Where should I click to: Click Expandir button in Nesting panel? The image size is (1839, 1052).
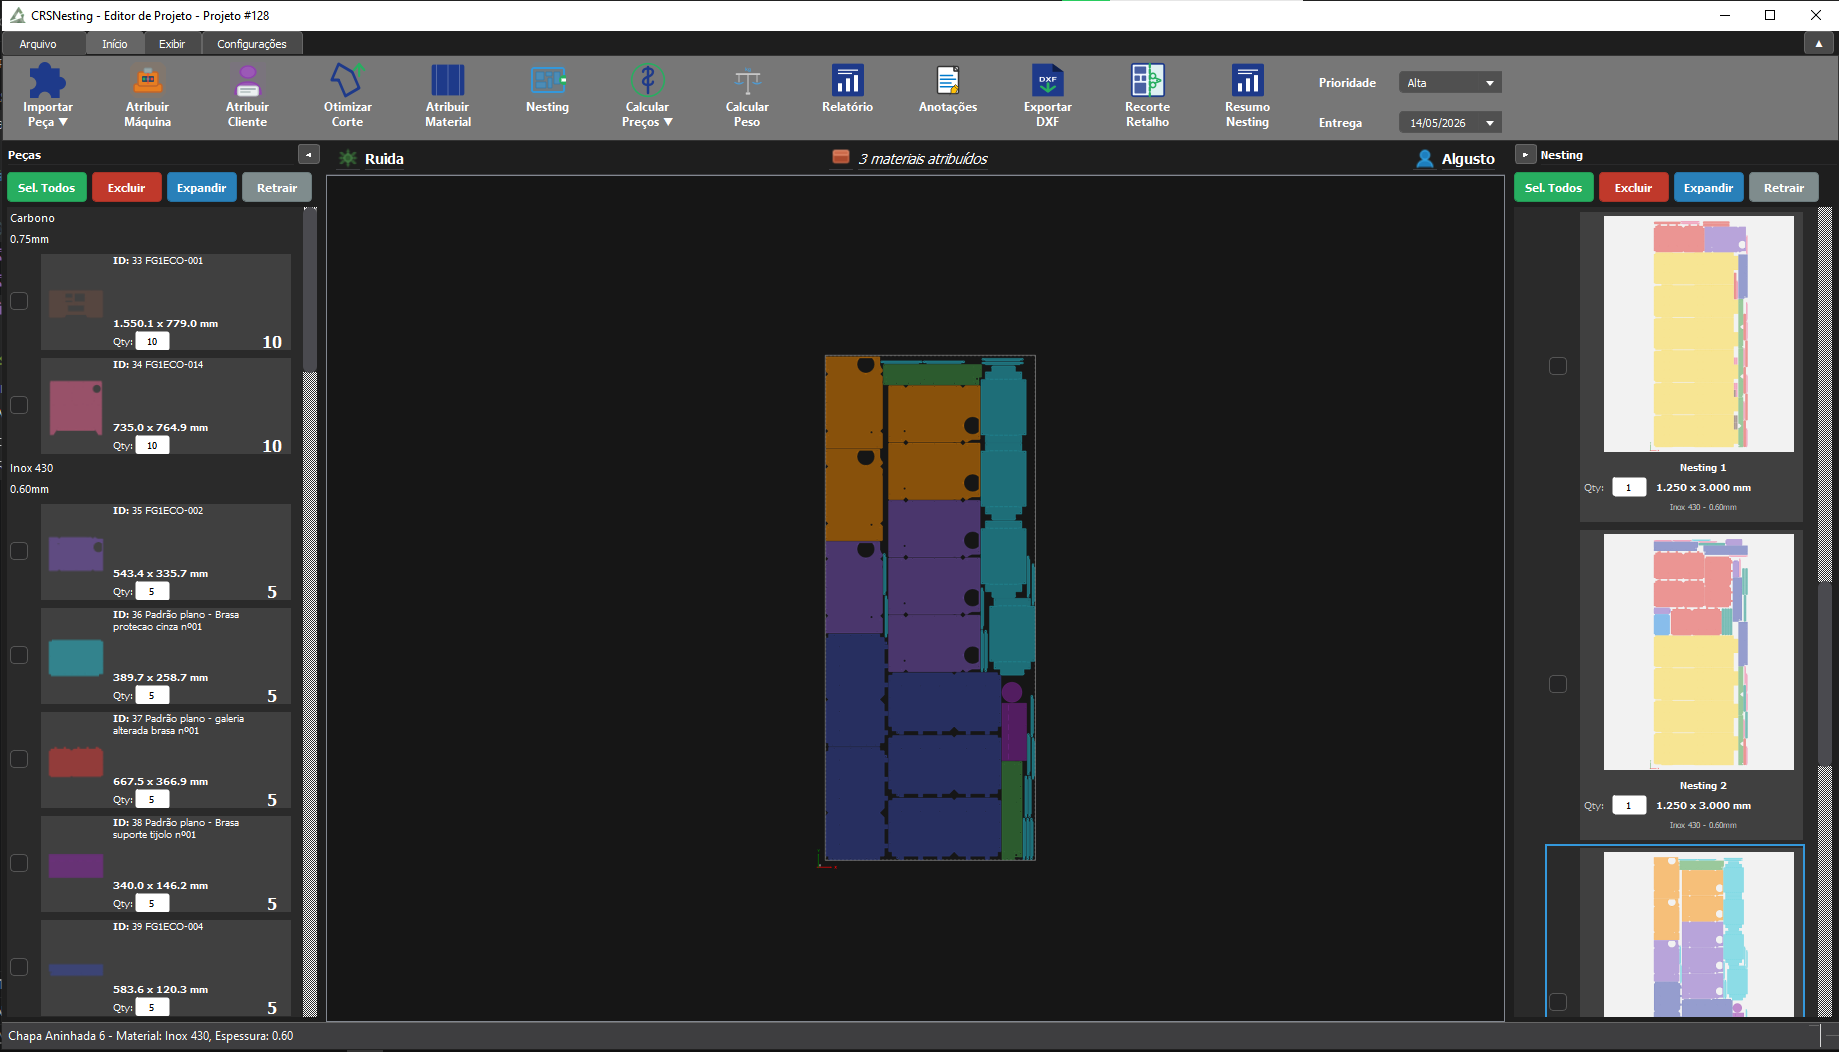[x=1708, y=188]
